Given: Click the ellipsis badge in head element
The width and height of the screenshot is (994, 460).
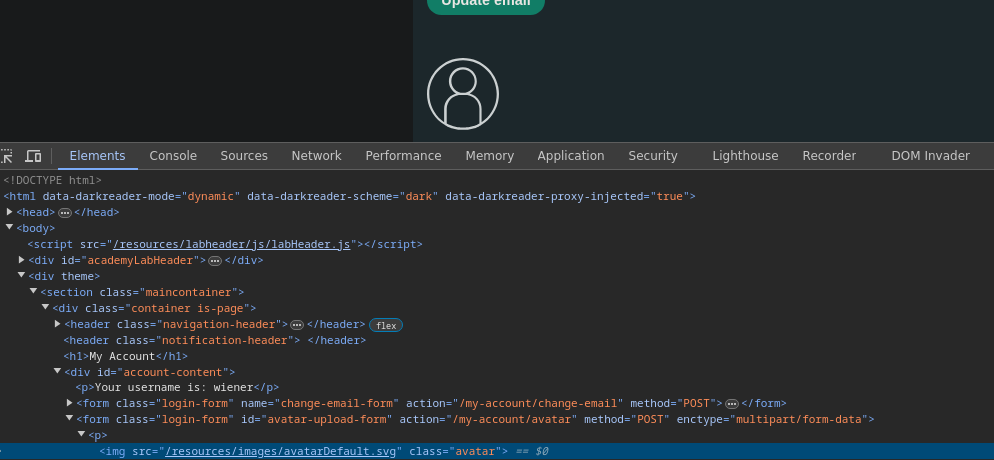Looking at the screenshot, I should click(x=65, y=213).
